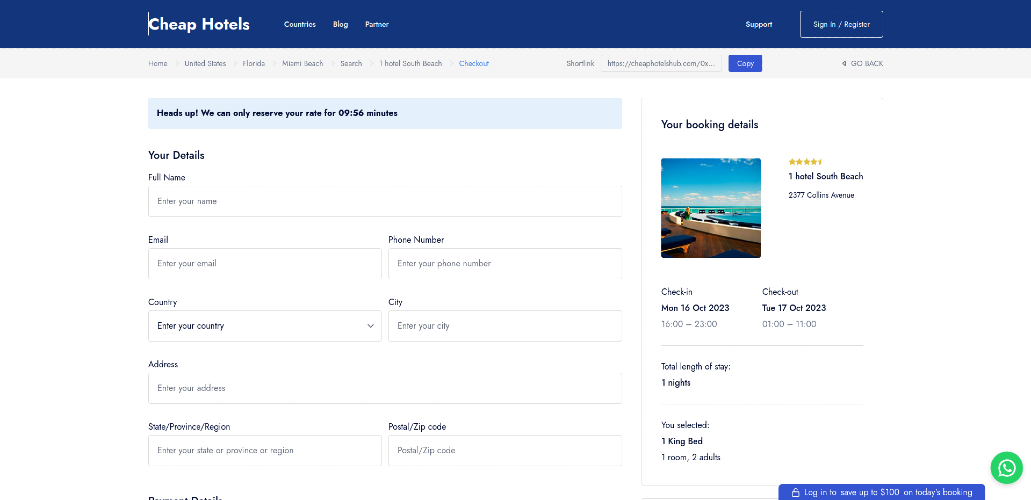
Task: Click the 1 room, 2 adults text
Action: pyautogui.click(x=690, y=457)
